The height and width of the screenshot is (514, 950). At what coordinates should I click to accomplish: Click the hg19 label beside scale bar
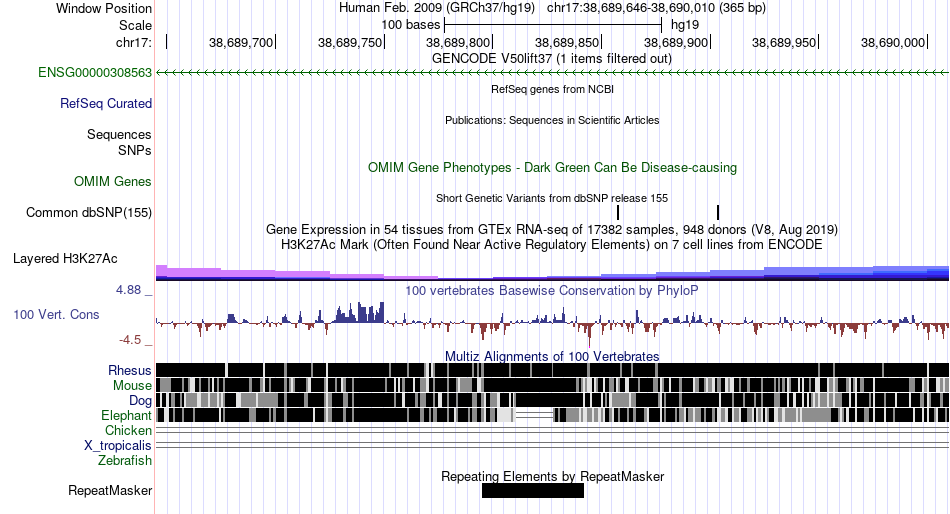(x=685, y=25)
